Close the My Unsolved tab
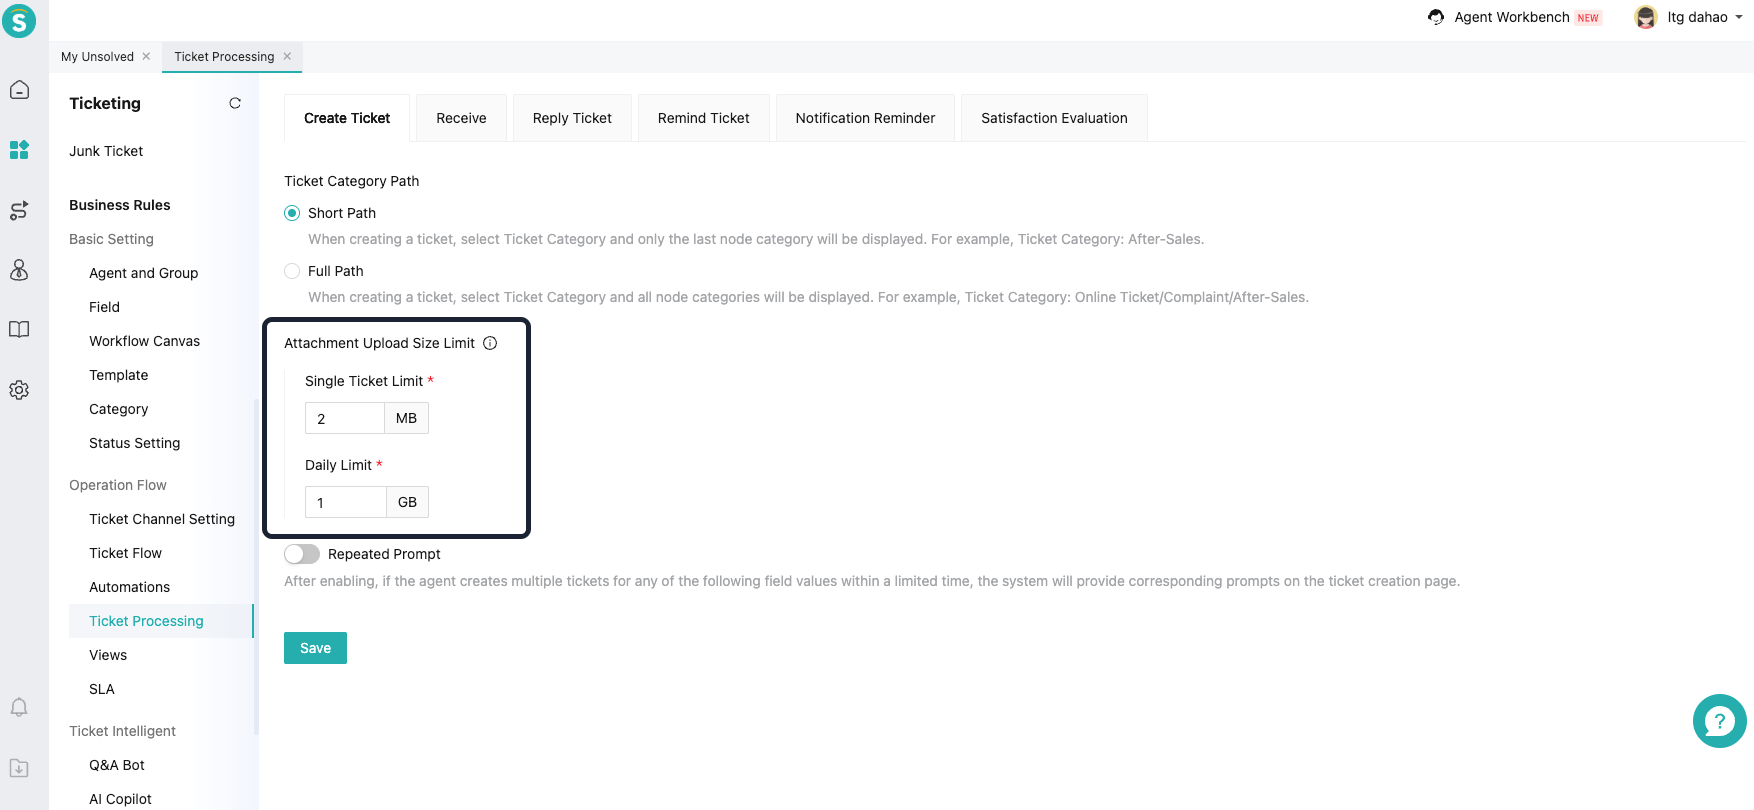 (146, 56)
